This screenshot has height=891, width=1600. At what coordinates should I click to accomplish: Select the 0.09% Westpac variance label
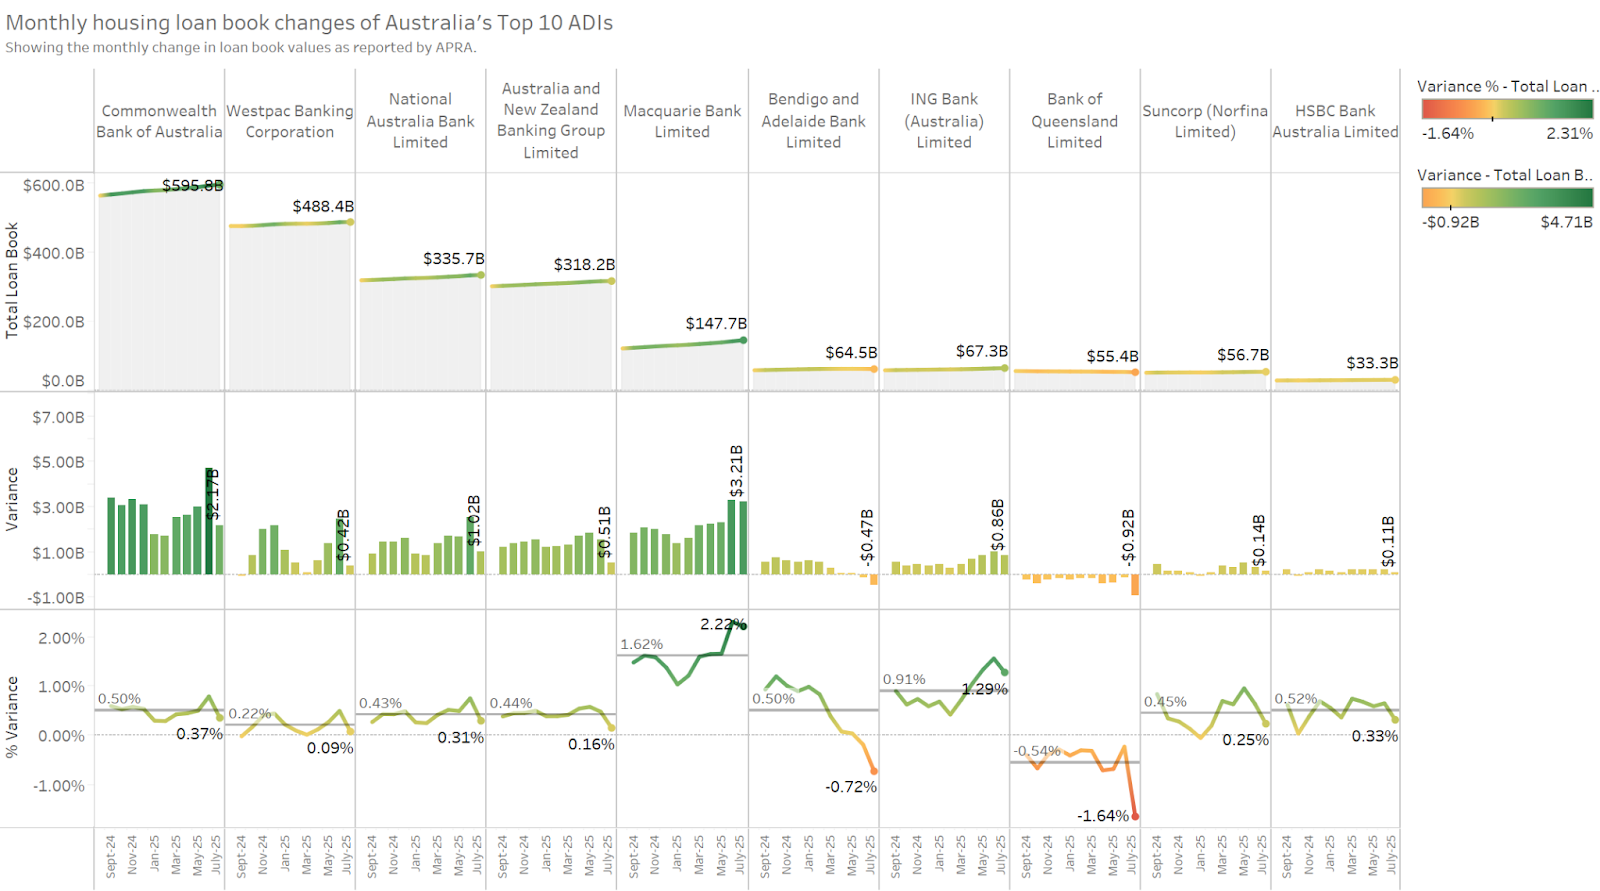(330, 748)
